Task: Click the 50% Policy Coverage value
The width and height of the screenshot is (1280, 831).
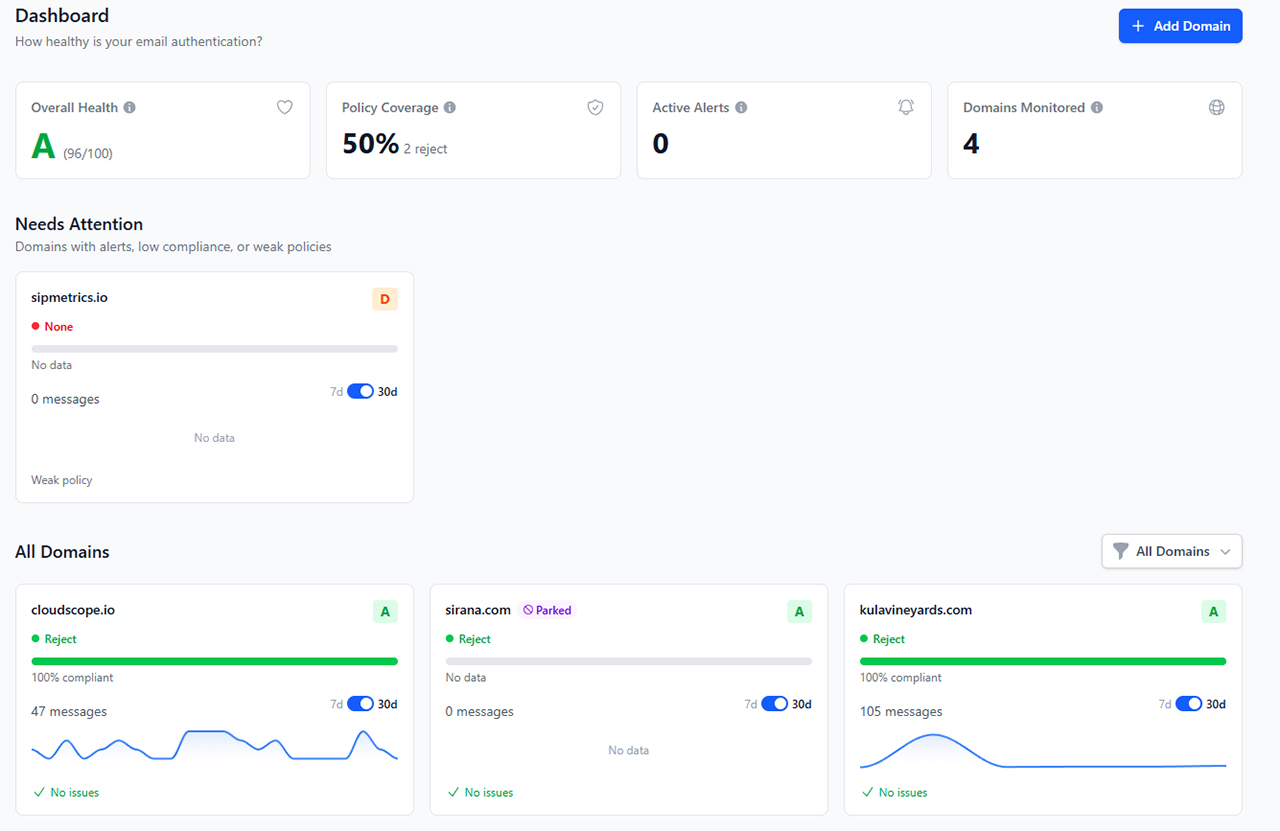Action: click(x=370, y=144)
